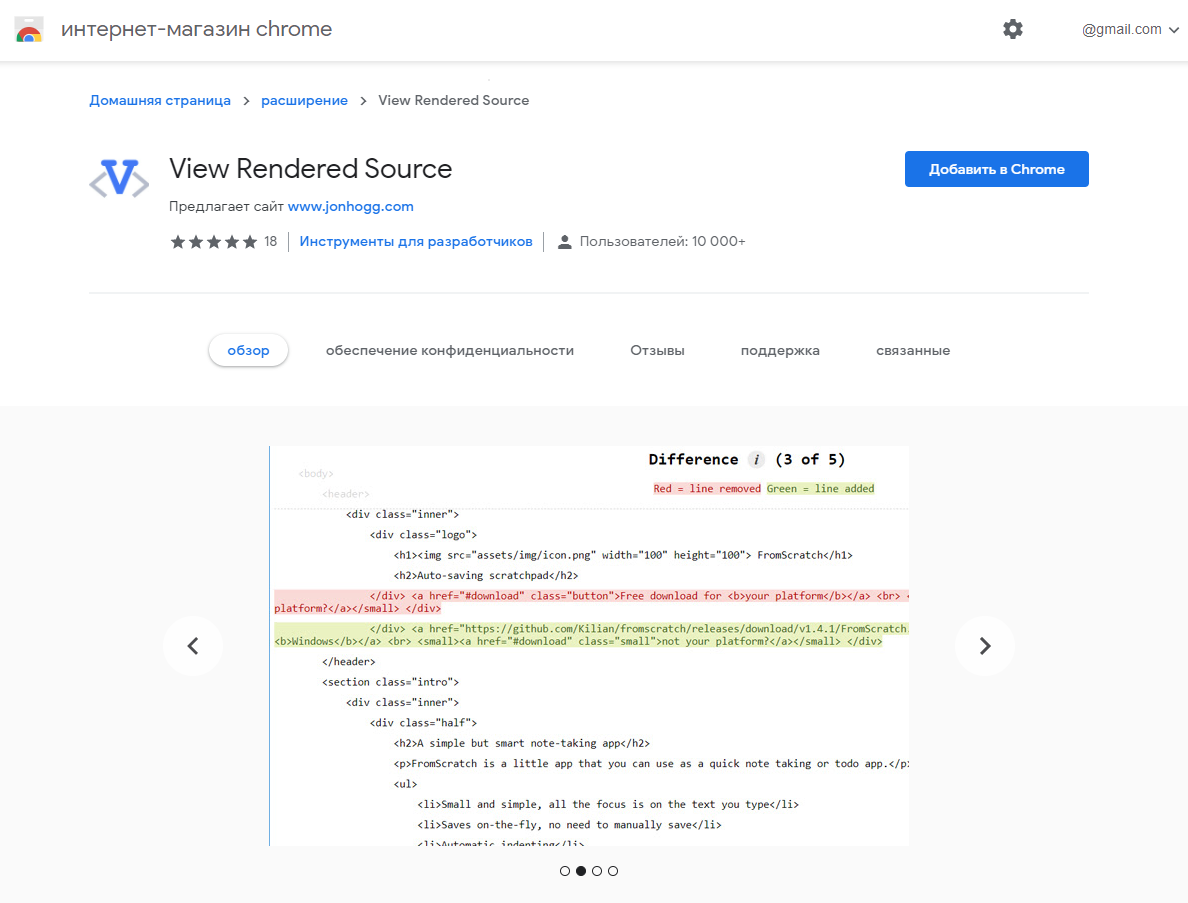Viewport: 1188px width, 903px height.
Task: Select the обеспечение конфиденциальности tab
Action: pos(449,350)
